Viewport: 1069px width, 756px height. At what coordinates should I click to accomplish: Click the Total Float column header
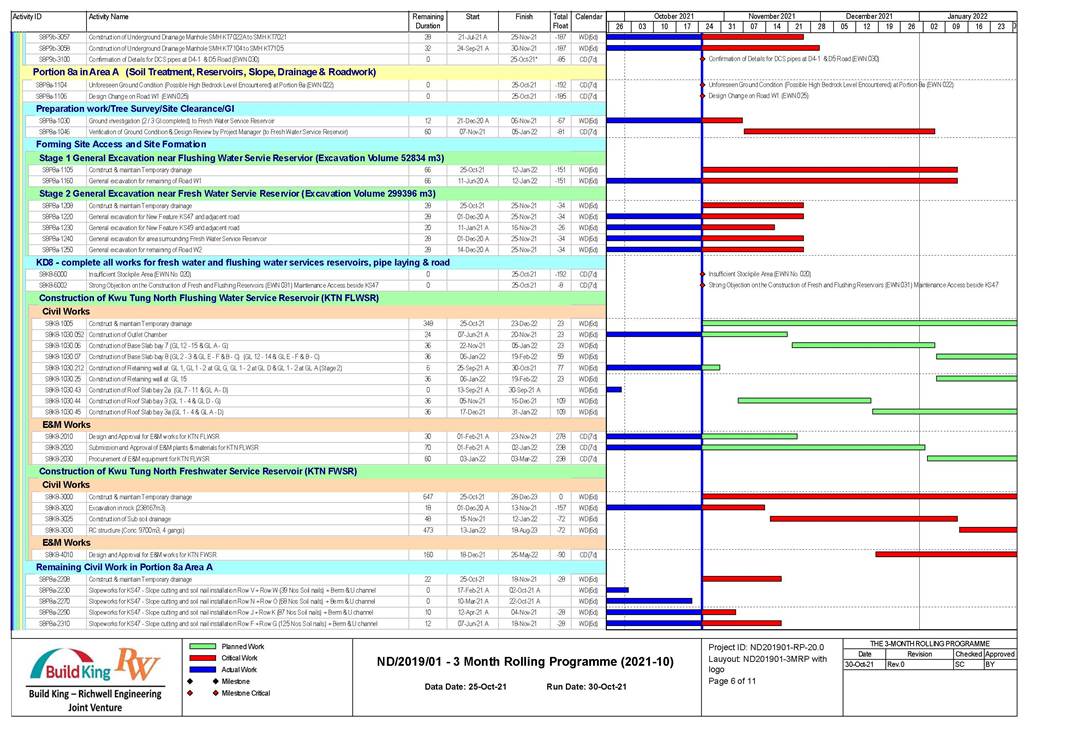(x=560, y=21)
